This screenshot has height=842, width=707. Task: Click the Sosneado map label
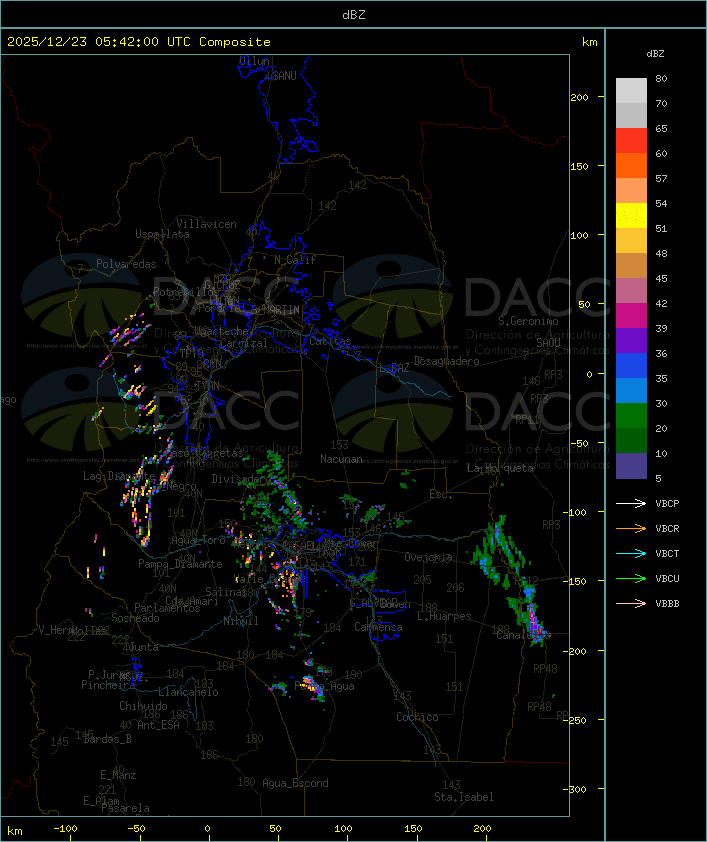coord(135,618)
